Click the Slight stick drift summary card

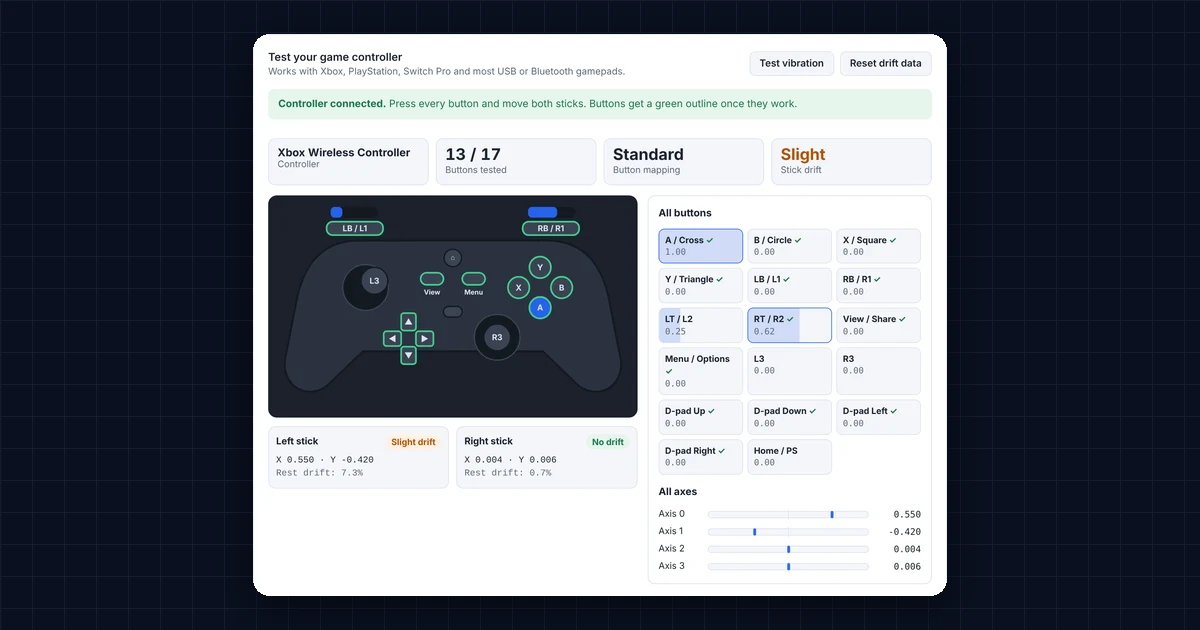[852, 162]
